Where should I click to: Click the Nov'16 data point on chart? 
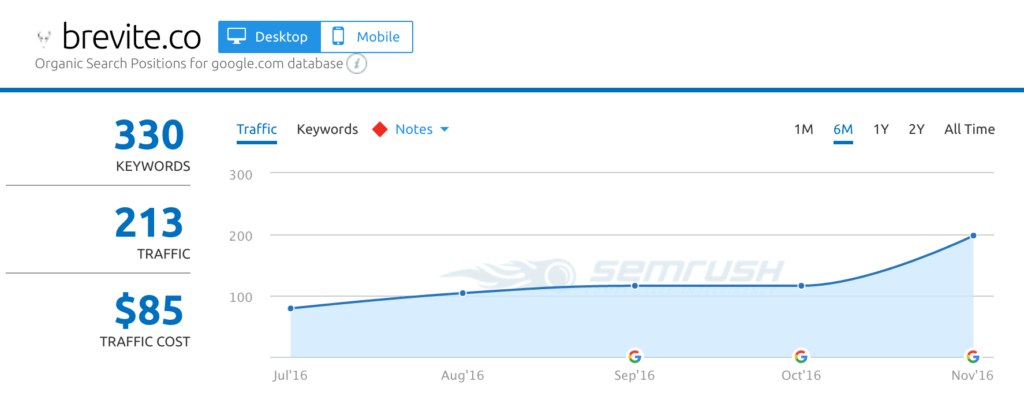[x=973, y=236]
